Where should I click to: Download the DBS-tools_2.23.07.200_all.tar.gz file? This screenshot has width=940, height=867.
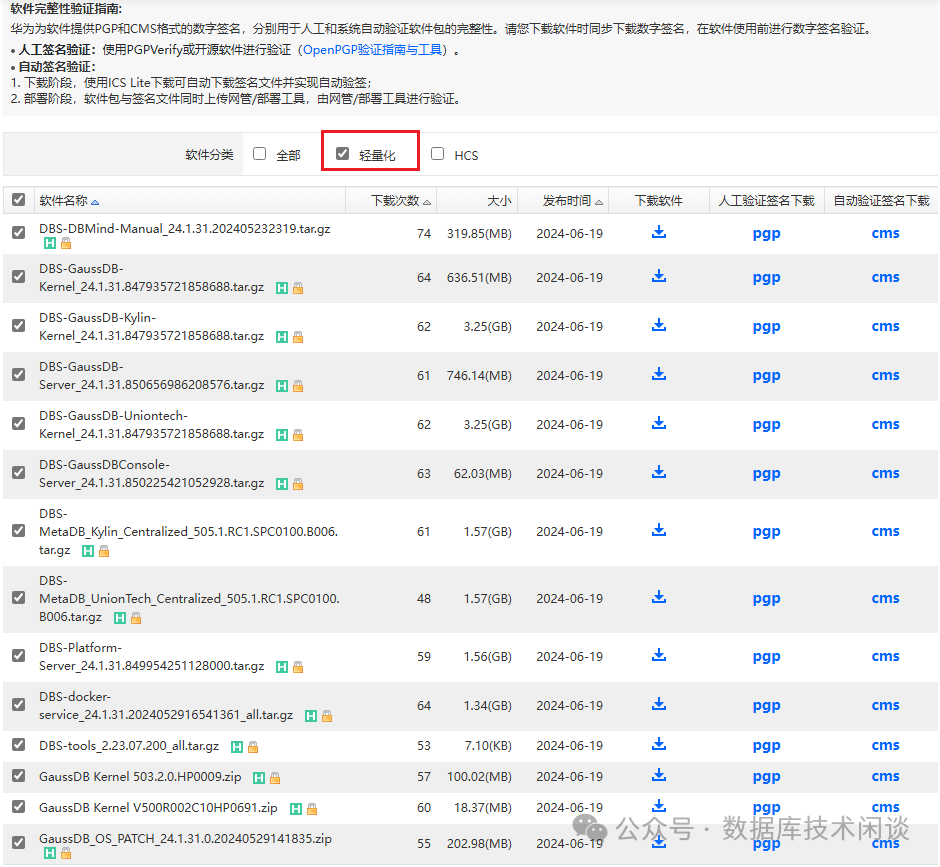[x=659, y=745]
